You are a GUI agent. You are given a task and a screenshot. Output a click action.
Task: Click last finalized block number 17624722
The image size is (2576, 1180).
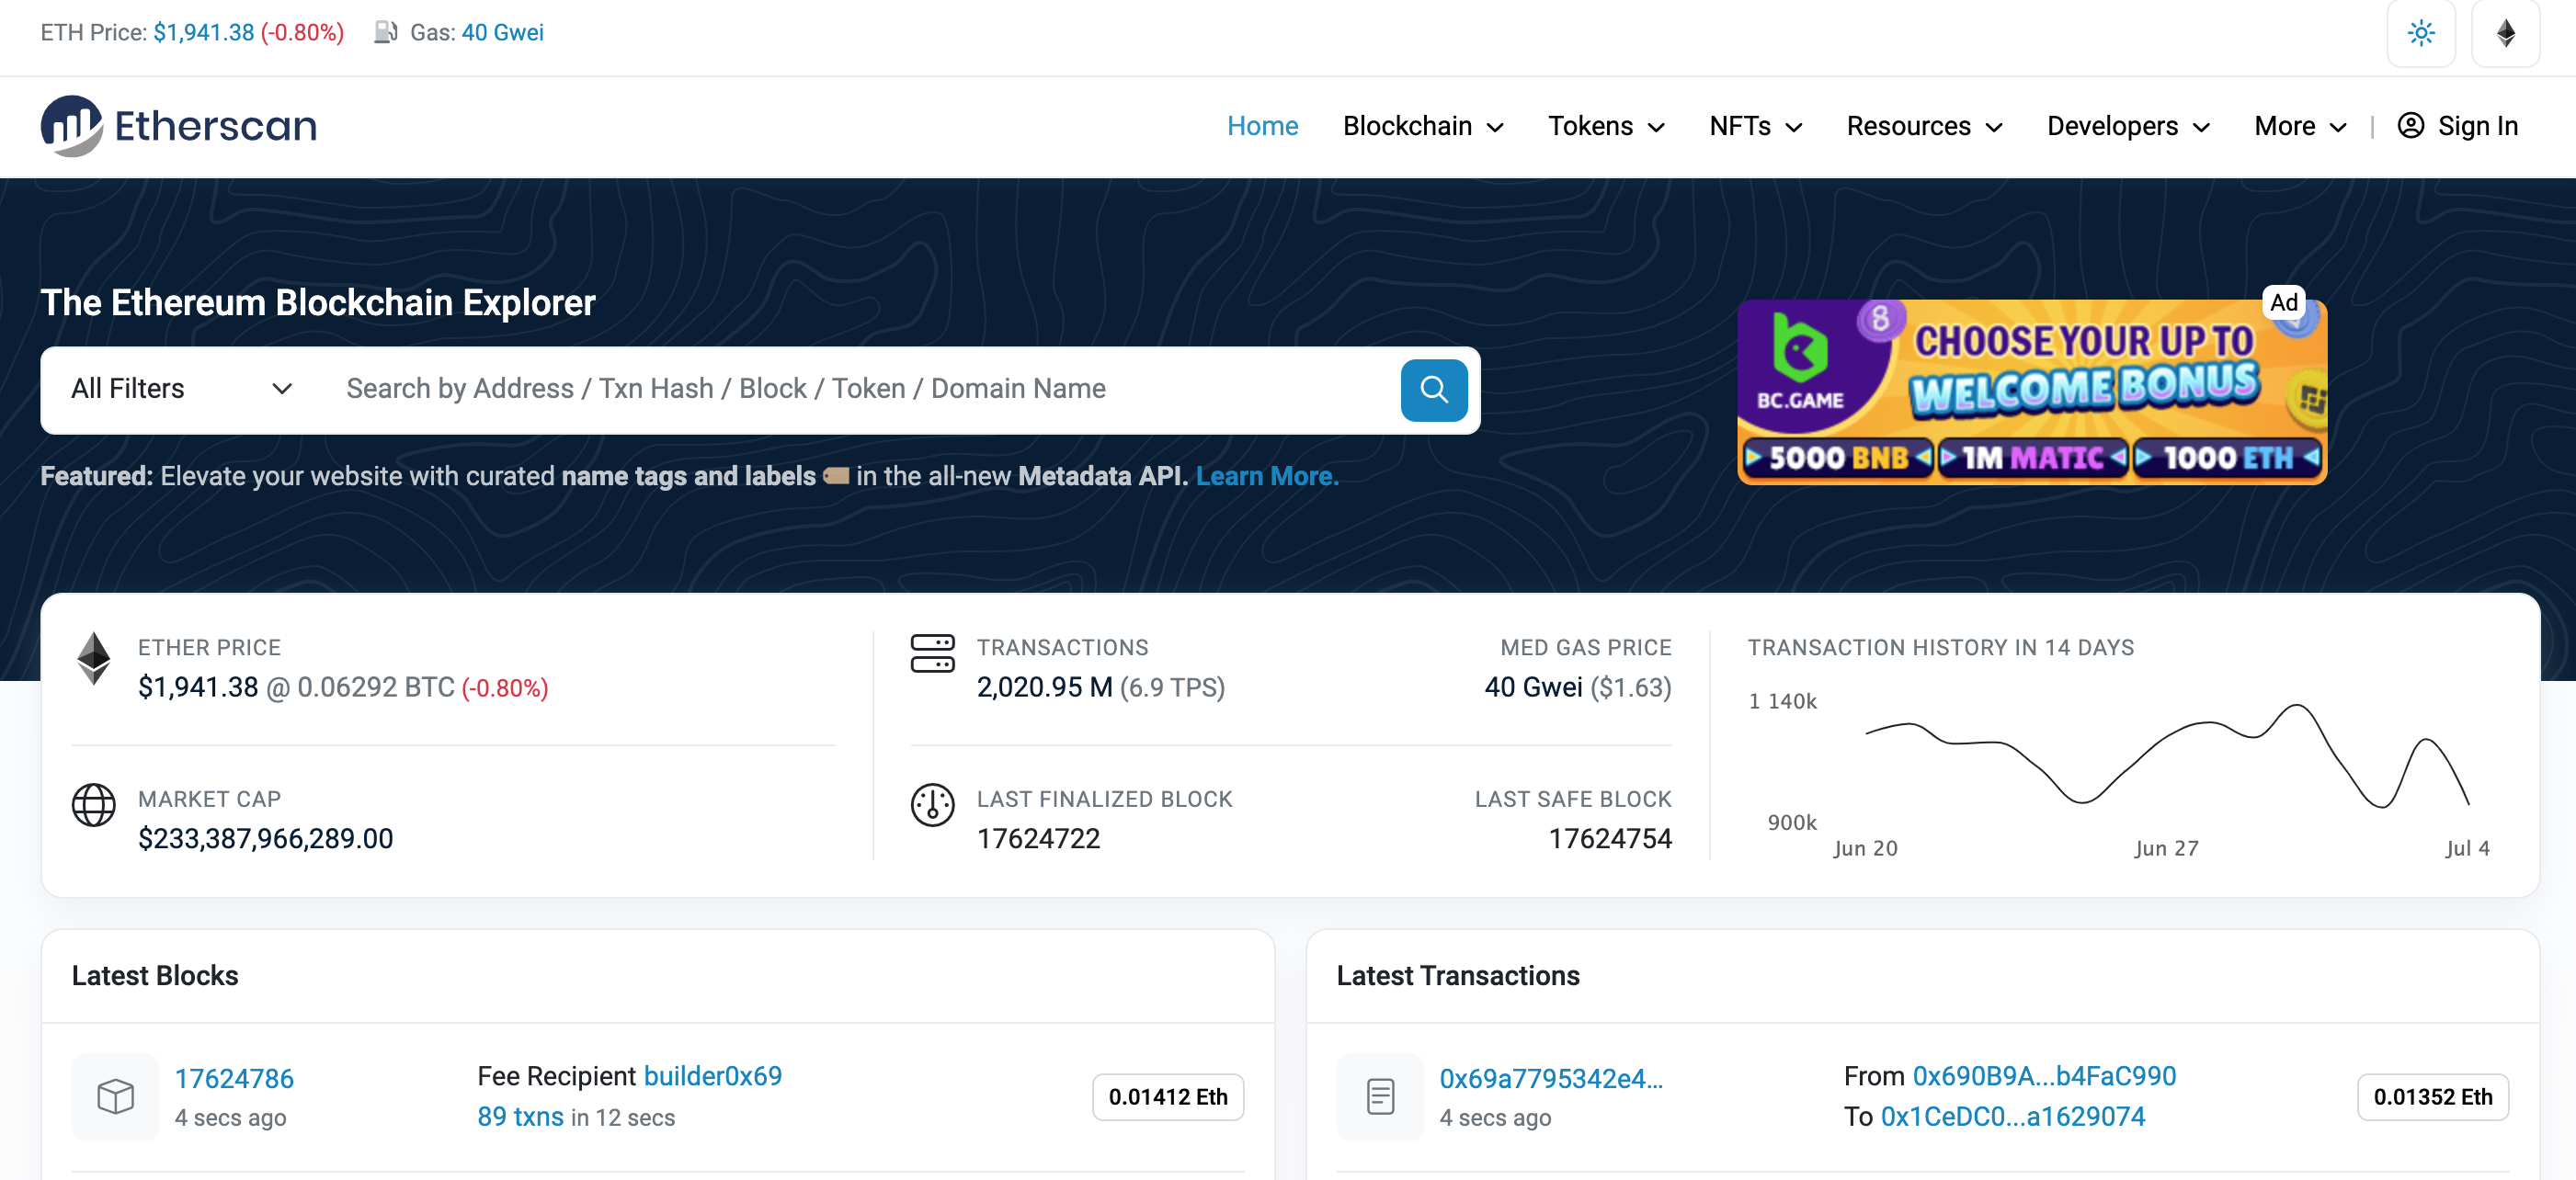(x=1038, y=838)
